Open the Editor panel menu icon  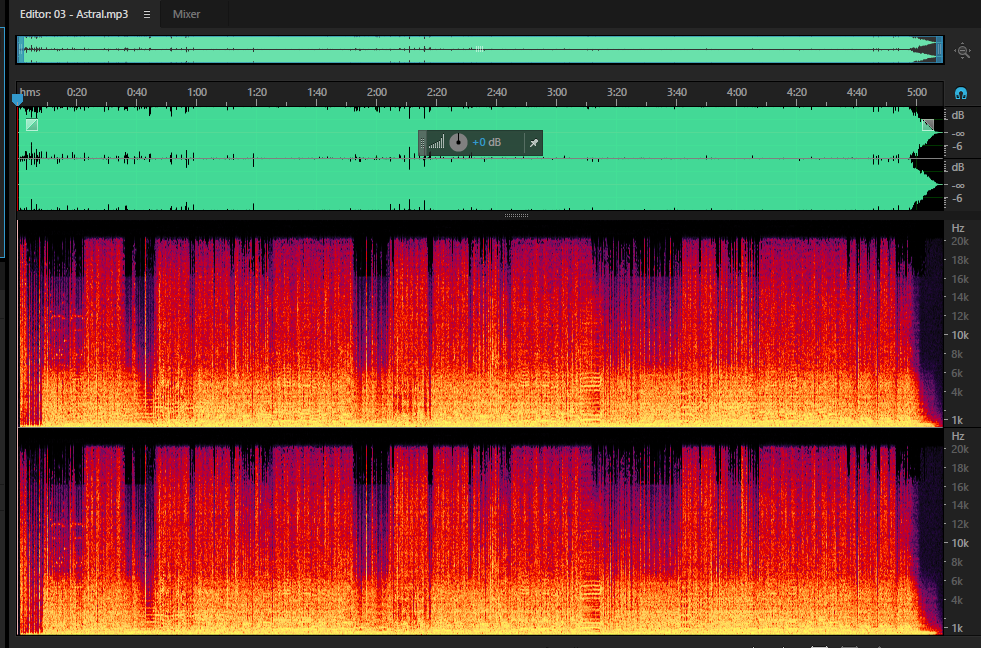(147, 14)
